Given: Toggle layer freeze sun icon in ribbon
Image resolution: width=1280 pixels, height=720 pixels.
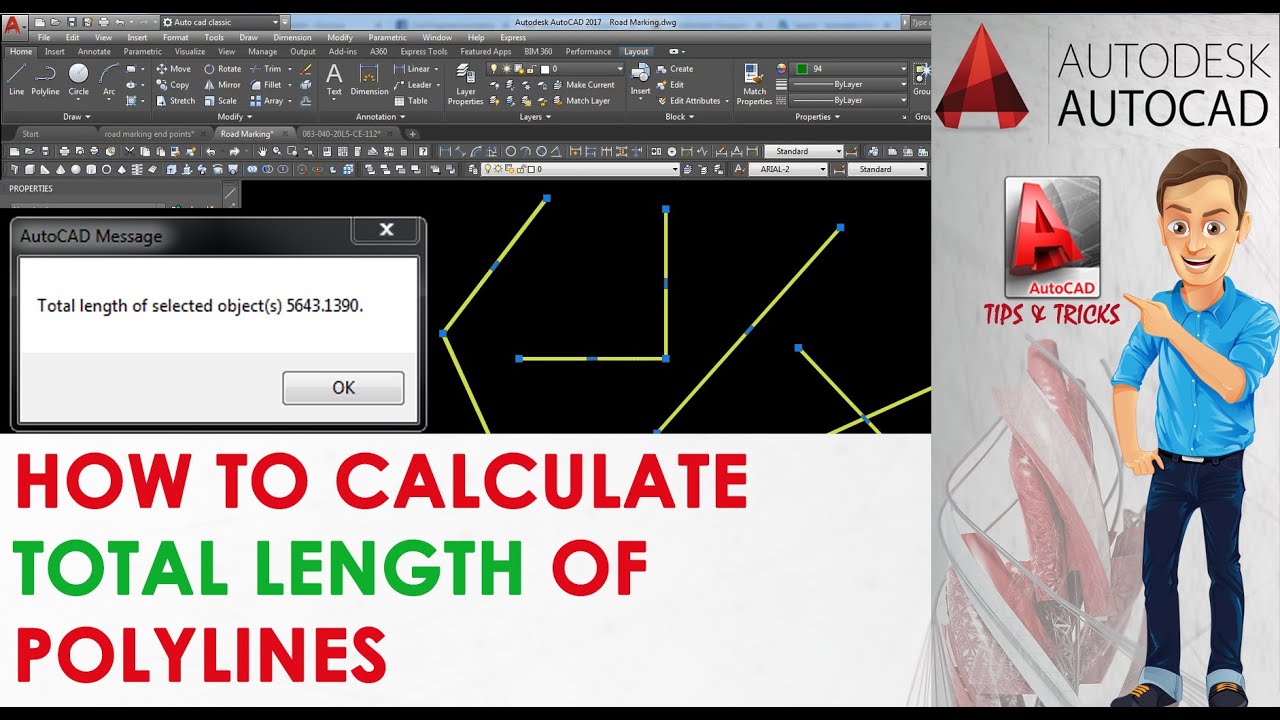Looking at the screenshot, I should coord(506,69).
